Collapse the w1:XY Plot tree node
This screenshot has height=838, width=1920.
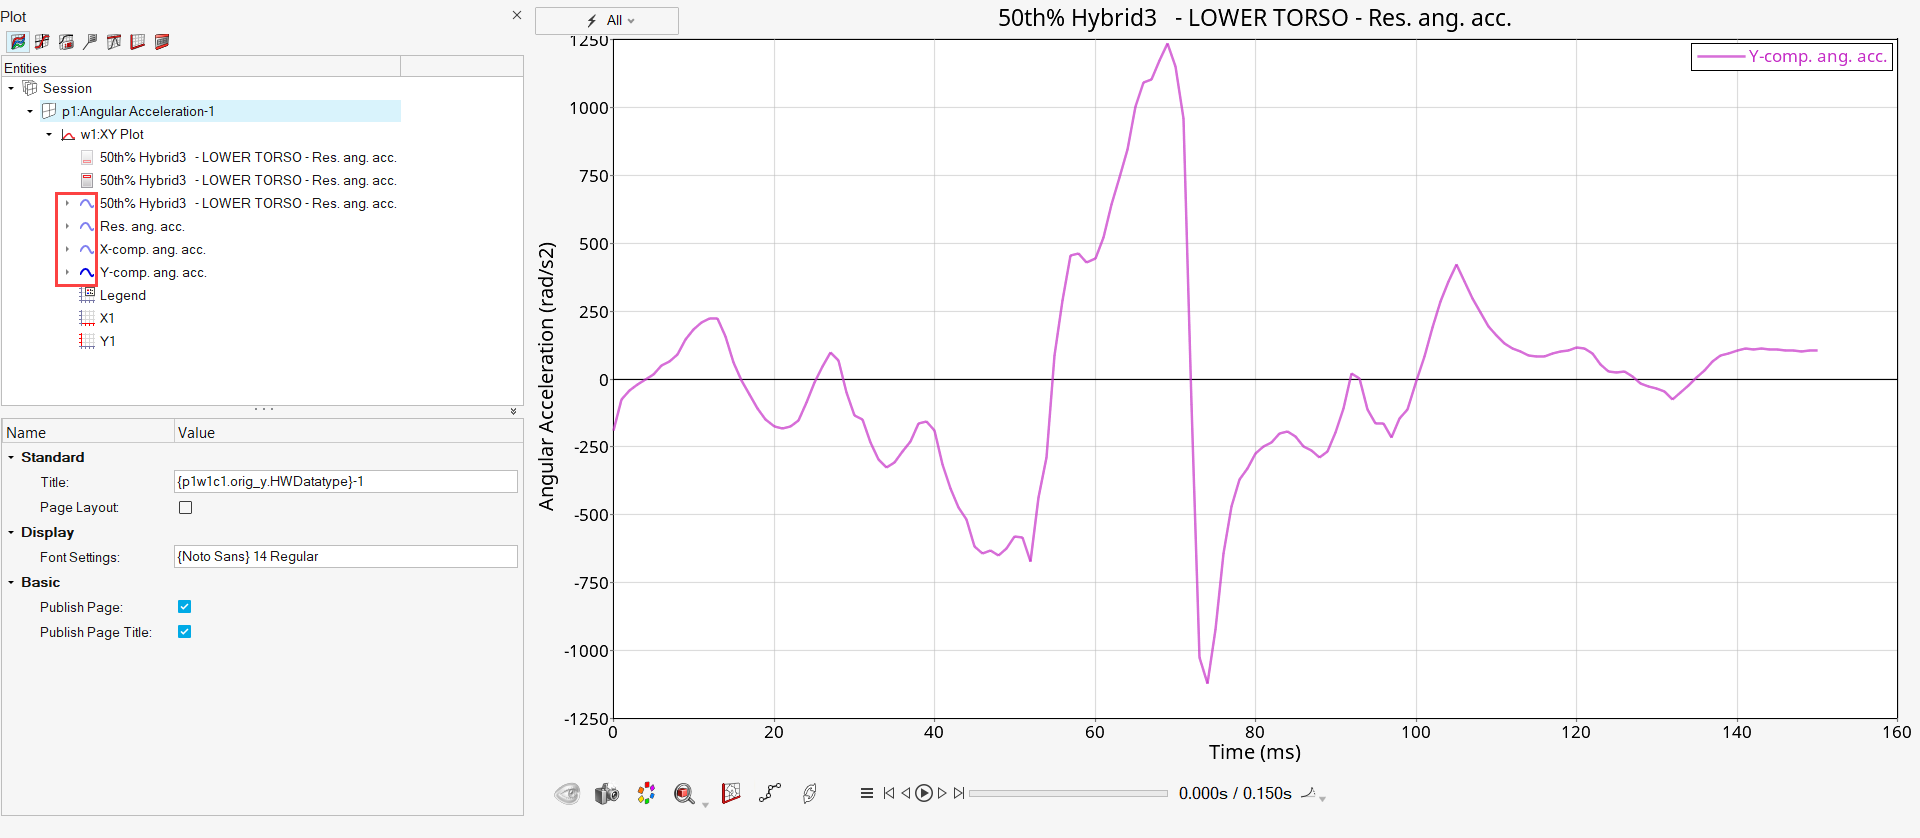click(x=49, y=135)
